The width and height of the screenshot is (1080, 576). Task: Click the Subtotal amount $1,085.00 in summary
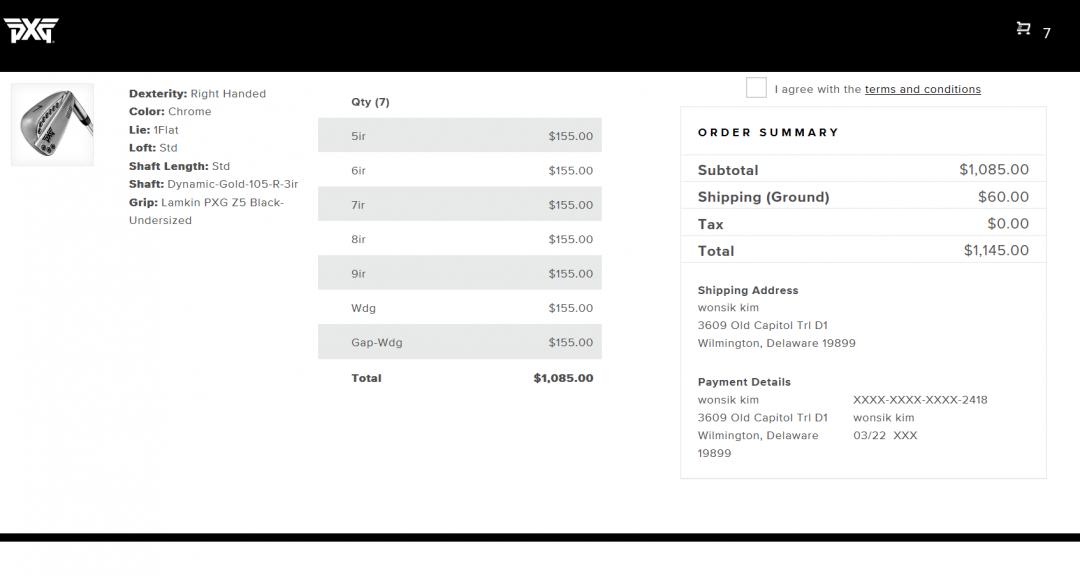993,170
